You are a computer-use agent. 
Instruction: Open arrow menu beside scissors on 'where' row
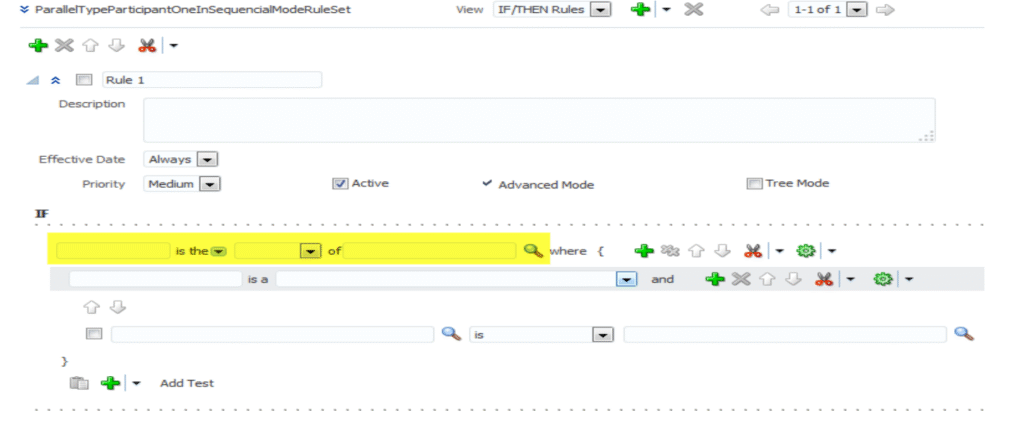coord(779,251)
